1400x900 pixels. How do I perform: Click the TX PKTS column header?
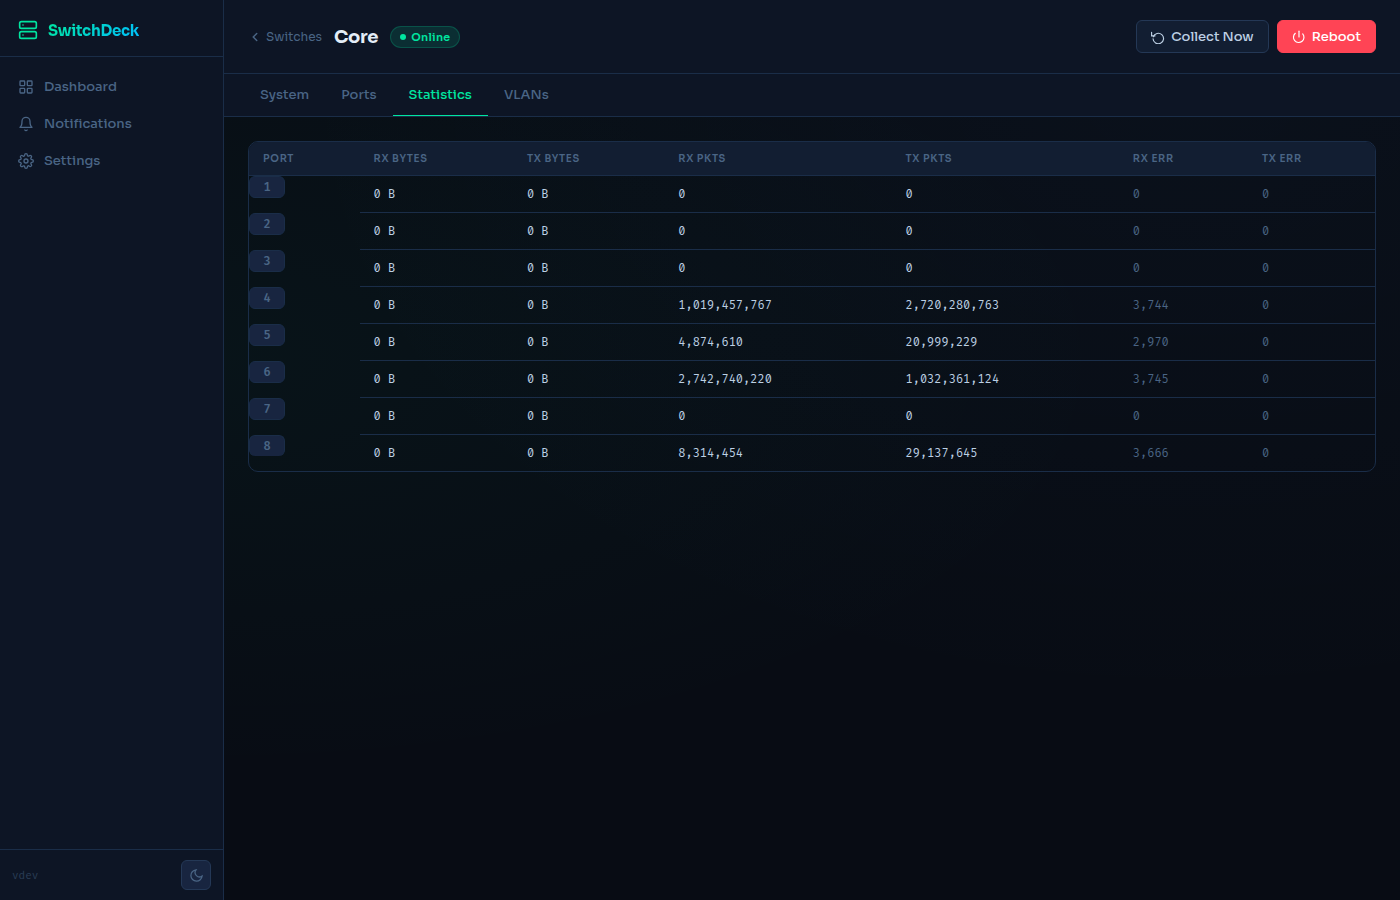click(x=928, y=159)
